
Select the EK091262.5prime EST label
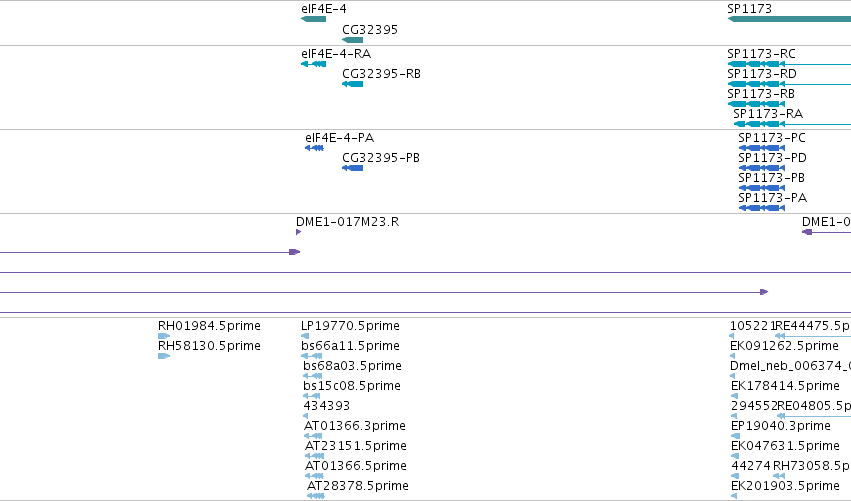coord(784,346)
